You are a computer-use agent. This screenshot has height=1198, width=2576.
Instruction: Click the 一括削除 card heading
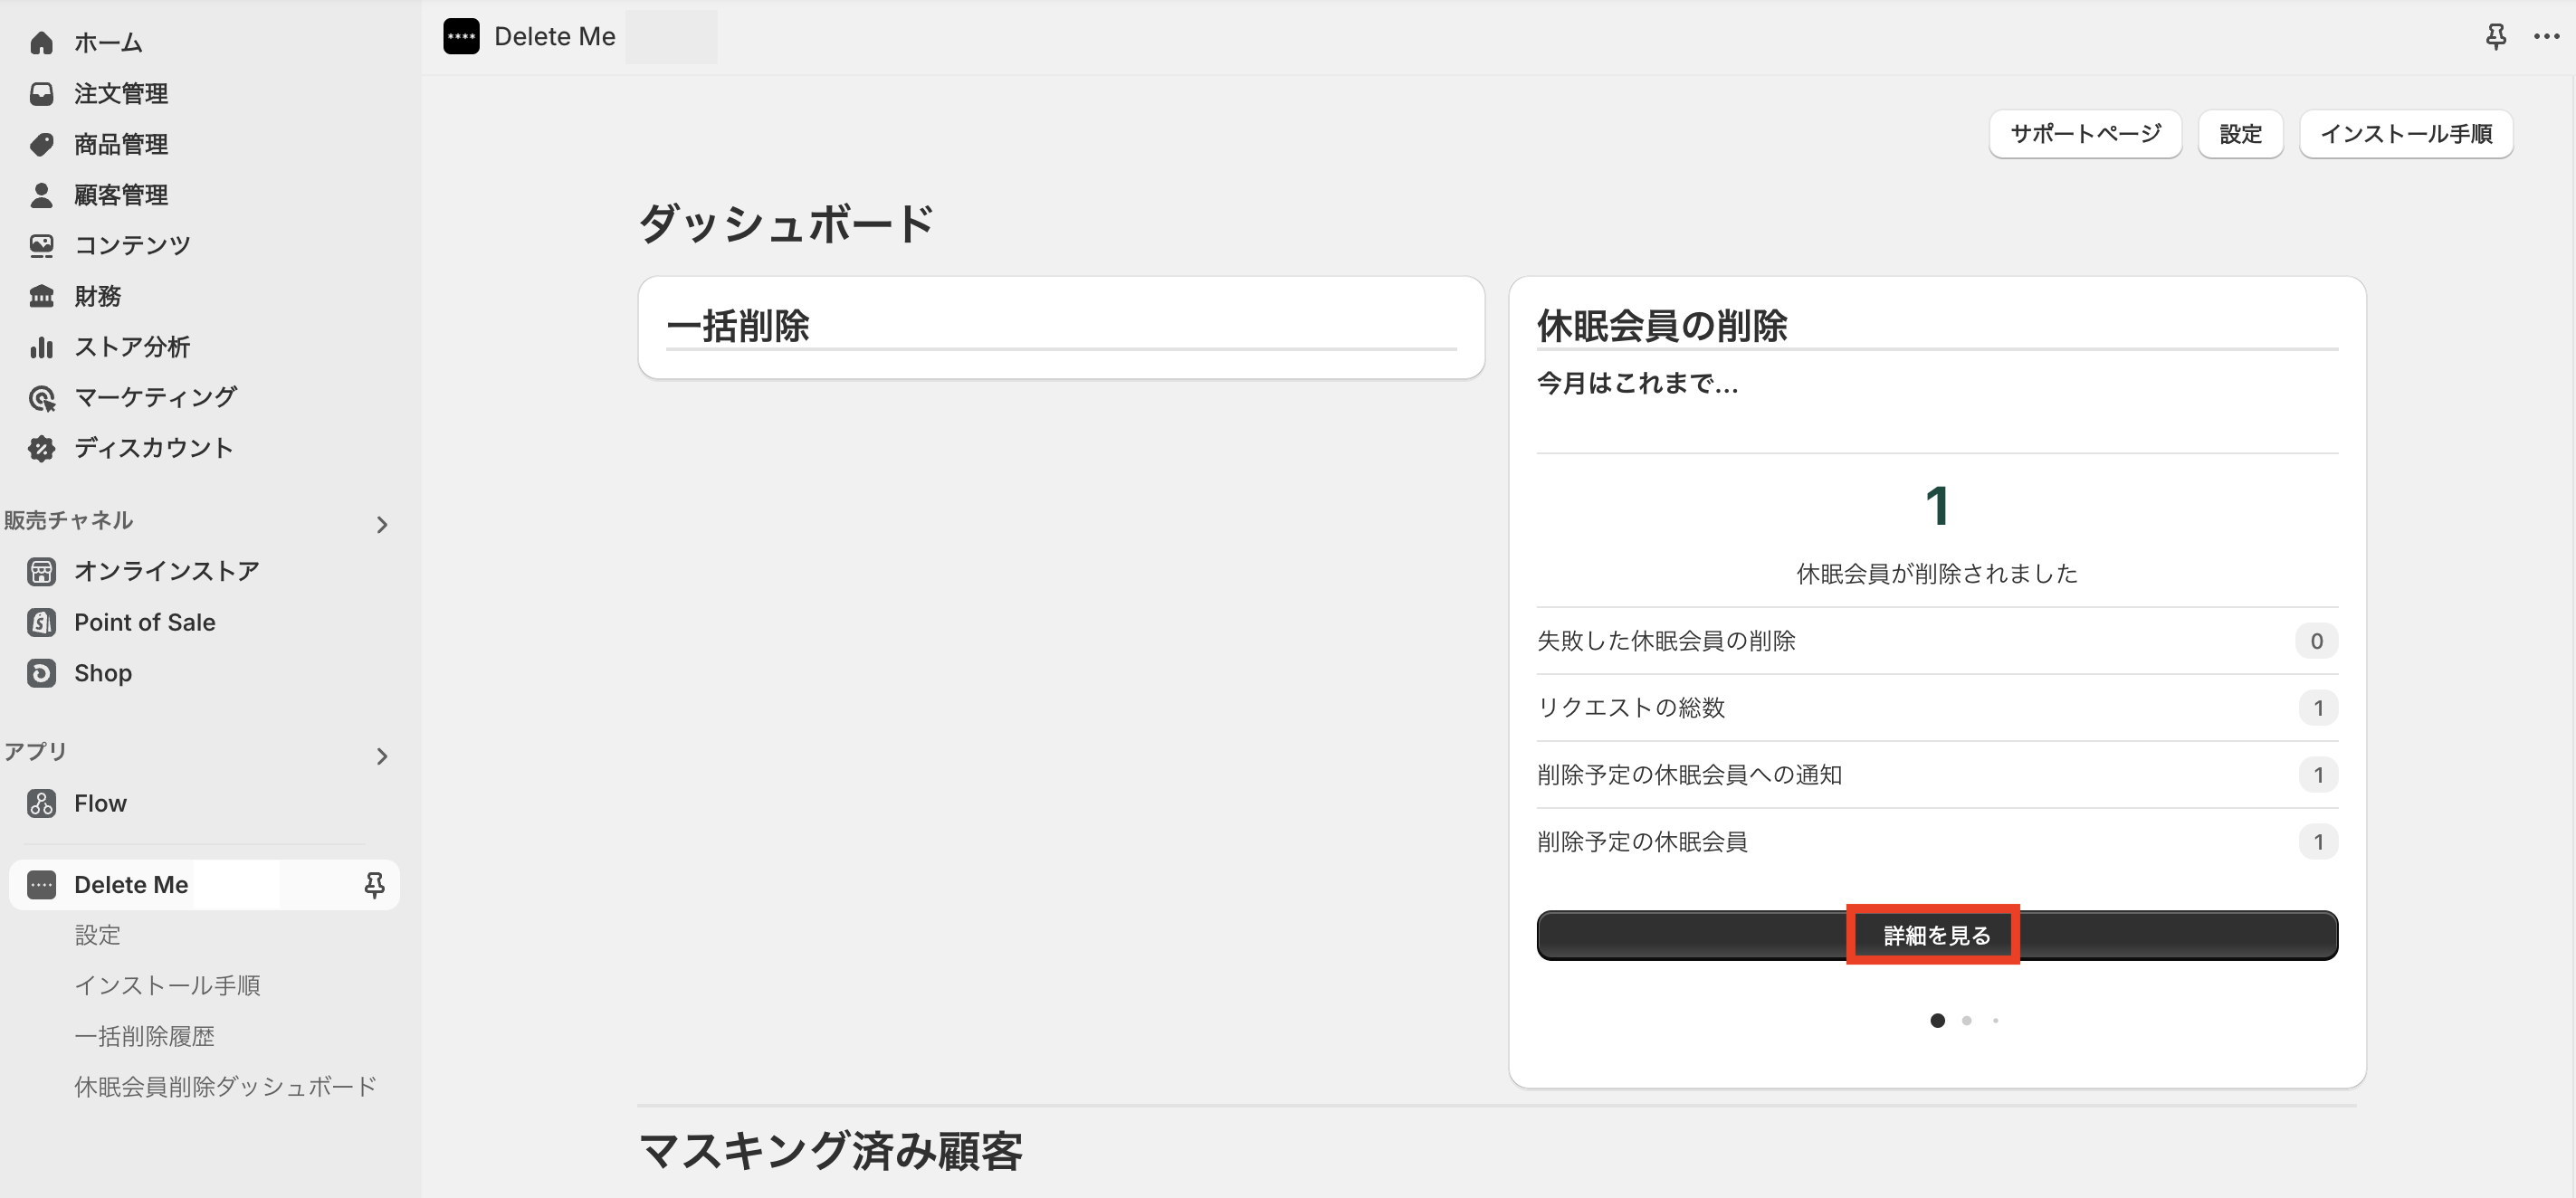(x=738, y=326)
